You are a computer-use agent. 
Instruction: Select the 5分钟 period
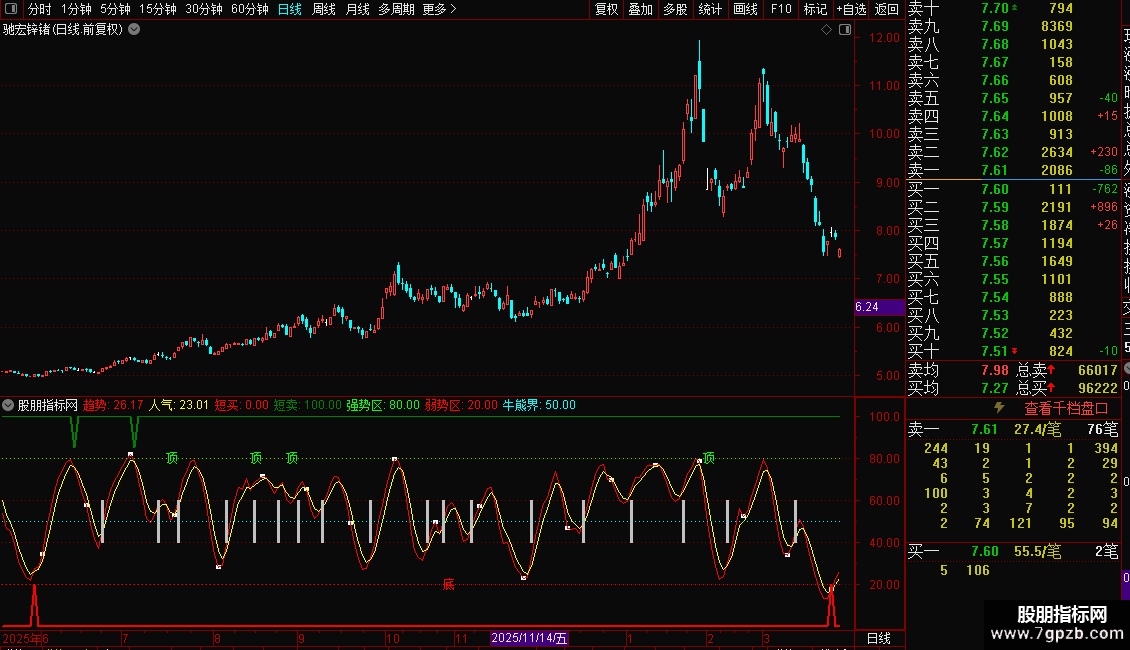115,9
